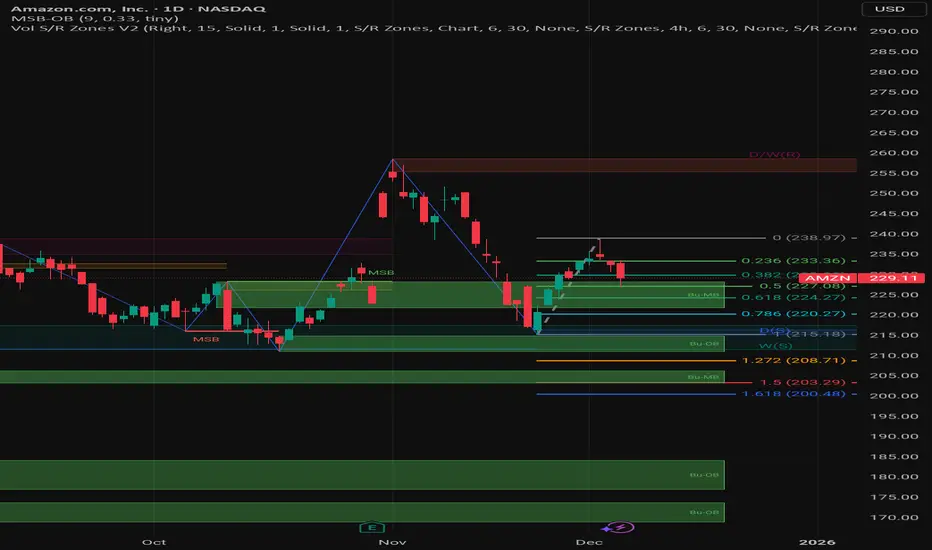Select the 0.786 (220.27) Fibonacci level

click(x=793, y=314)
